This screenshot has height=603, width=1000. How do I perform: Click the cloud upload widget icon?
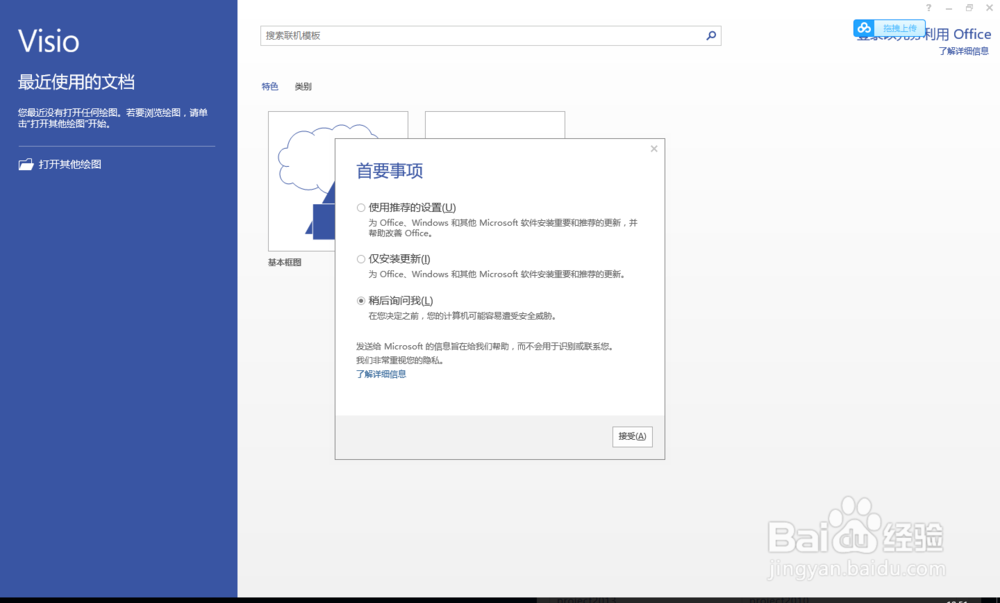pyautogui.click(x=864, y=28)
